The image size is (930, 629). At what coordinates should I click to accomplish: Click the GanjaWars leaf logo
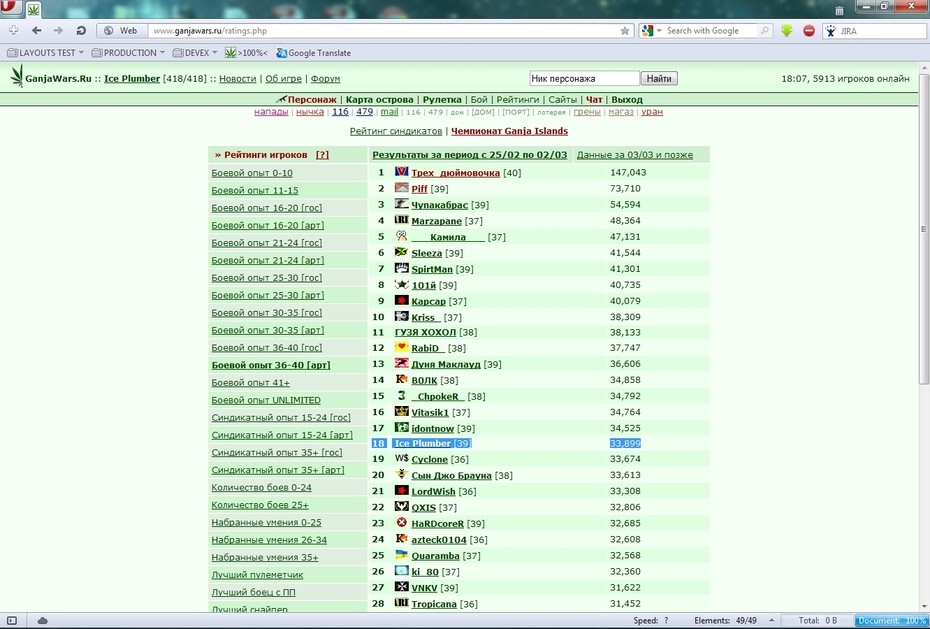17,77
